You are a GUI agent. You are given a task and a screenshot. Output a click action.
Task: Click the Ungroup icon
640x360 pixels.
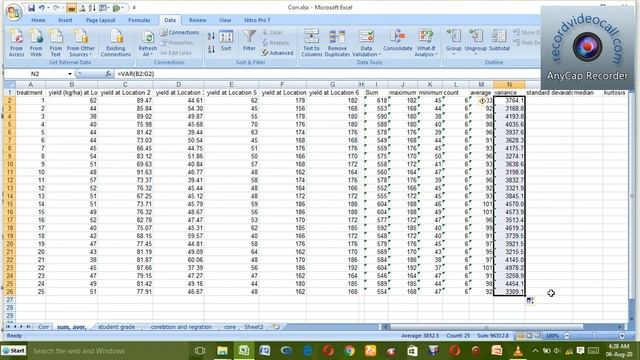476,37
